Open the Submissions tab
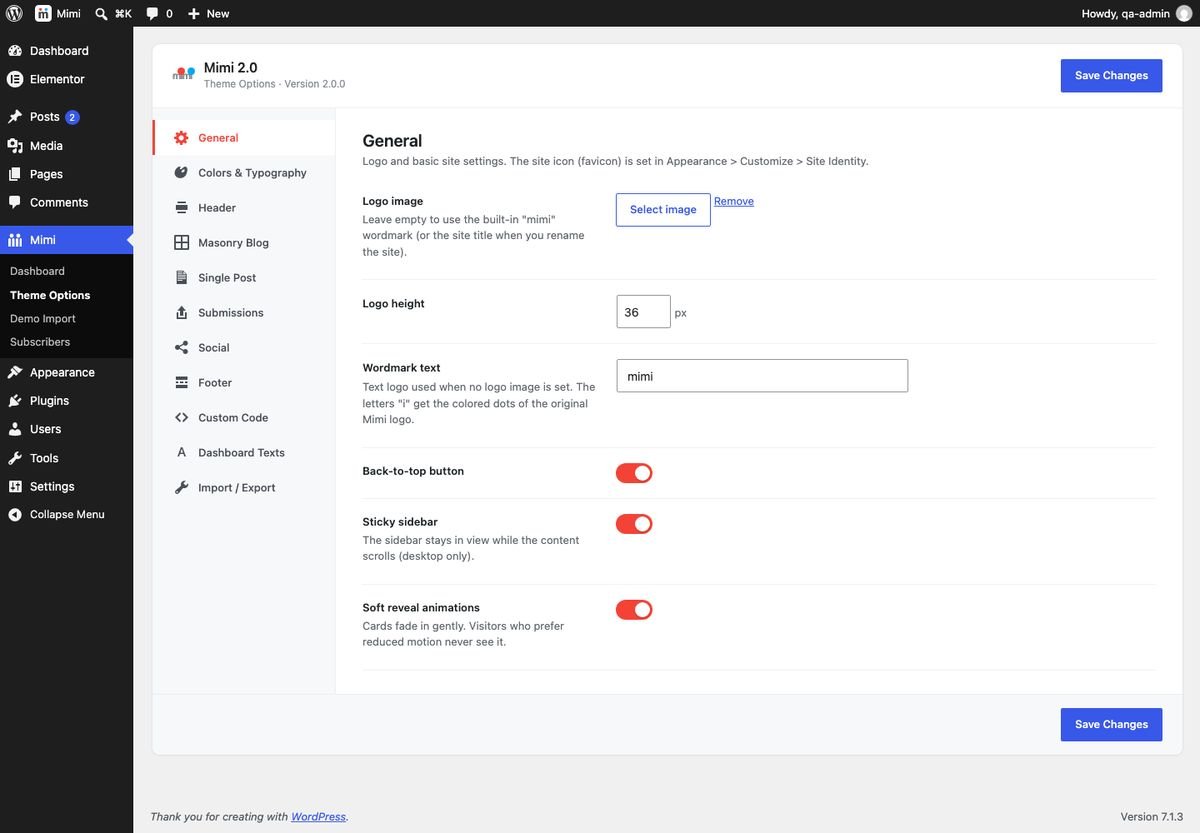This screenshot has width=1200, height=833. (x=244, y=313)
